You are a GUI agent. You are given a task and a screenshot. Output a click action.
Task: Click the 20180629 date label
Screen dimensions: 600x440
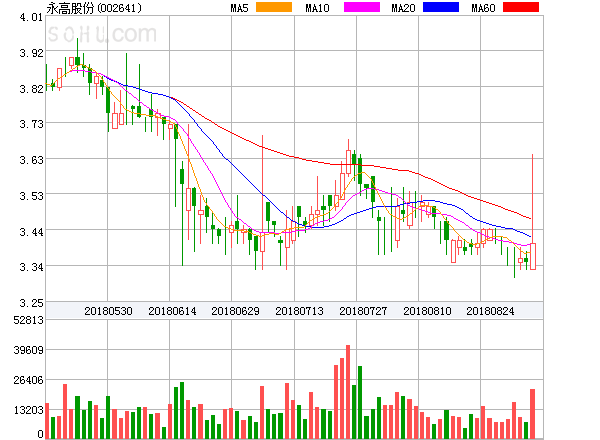coord(235,311)
